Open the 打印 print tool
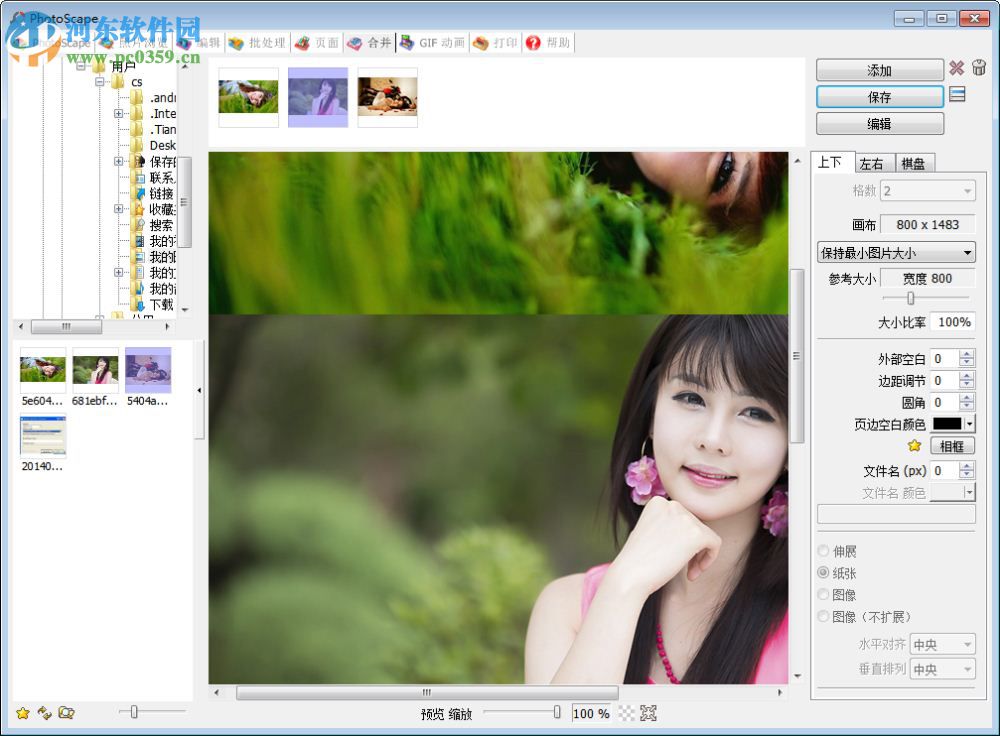Image resolution: width=1000 pixels, height=736 pixels. point(495,42)
